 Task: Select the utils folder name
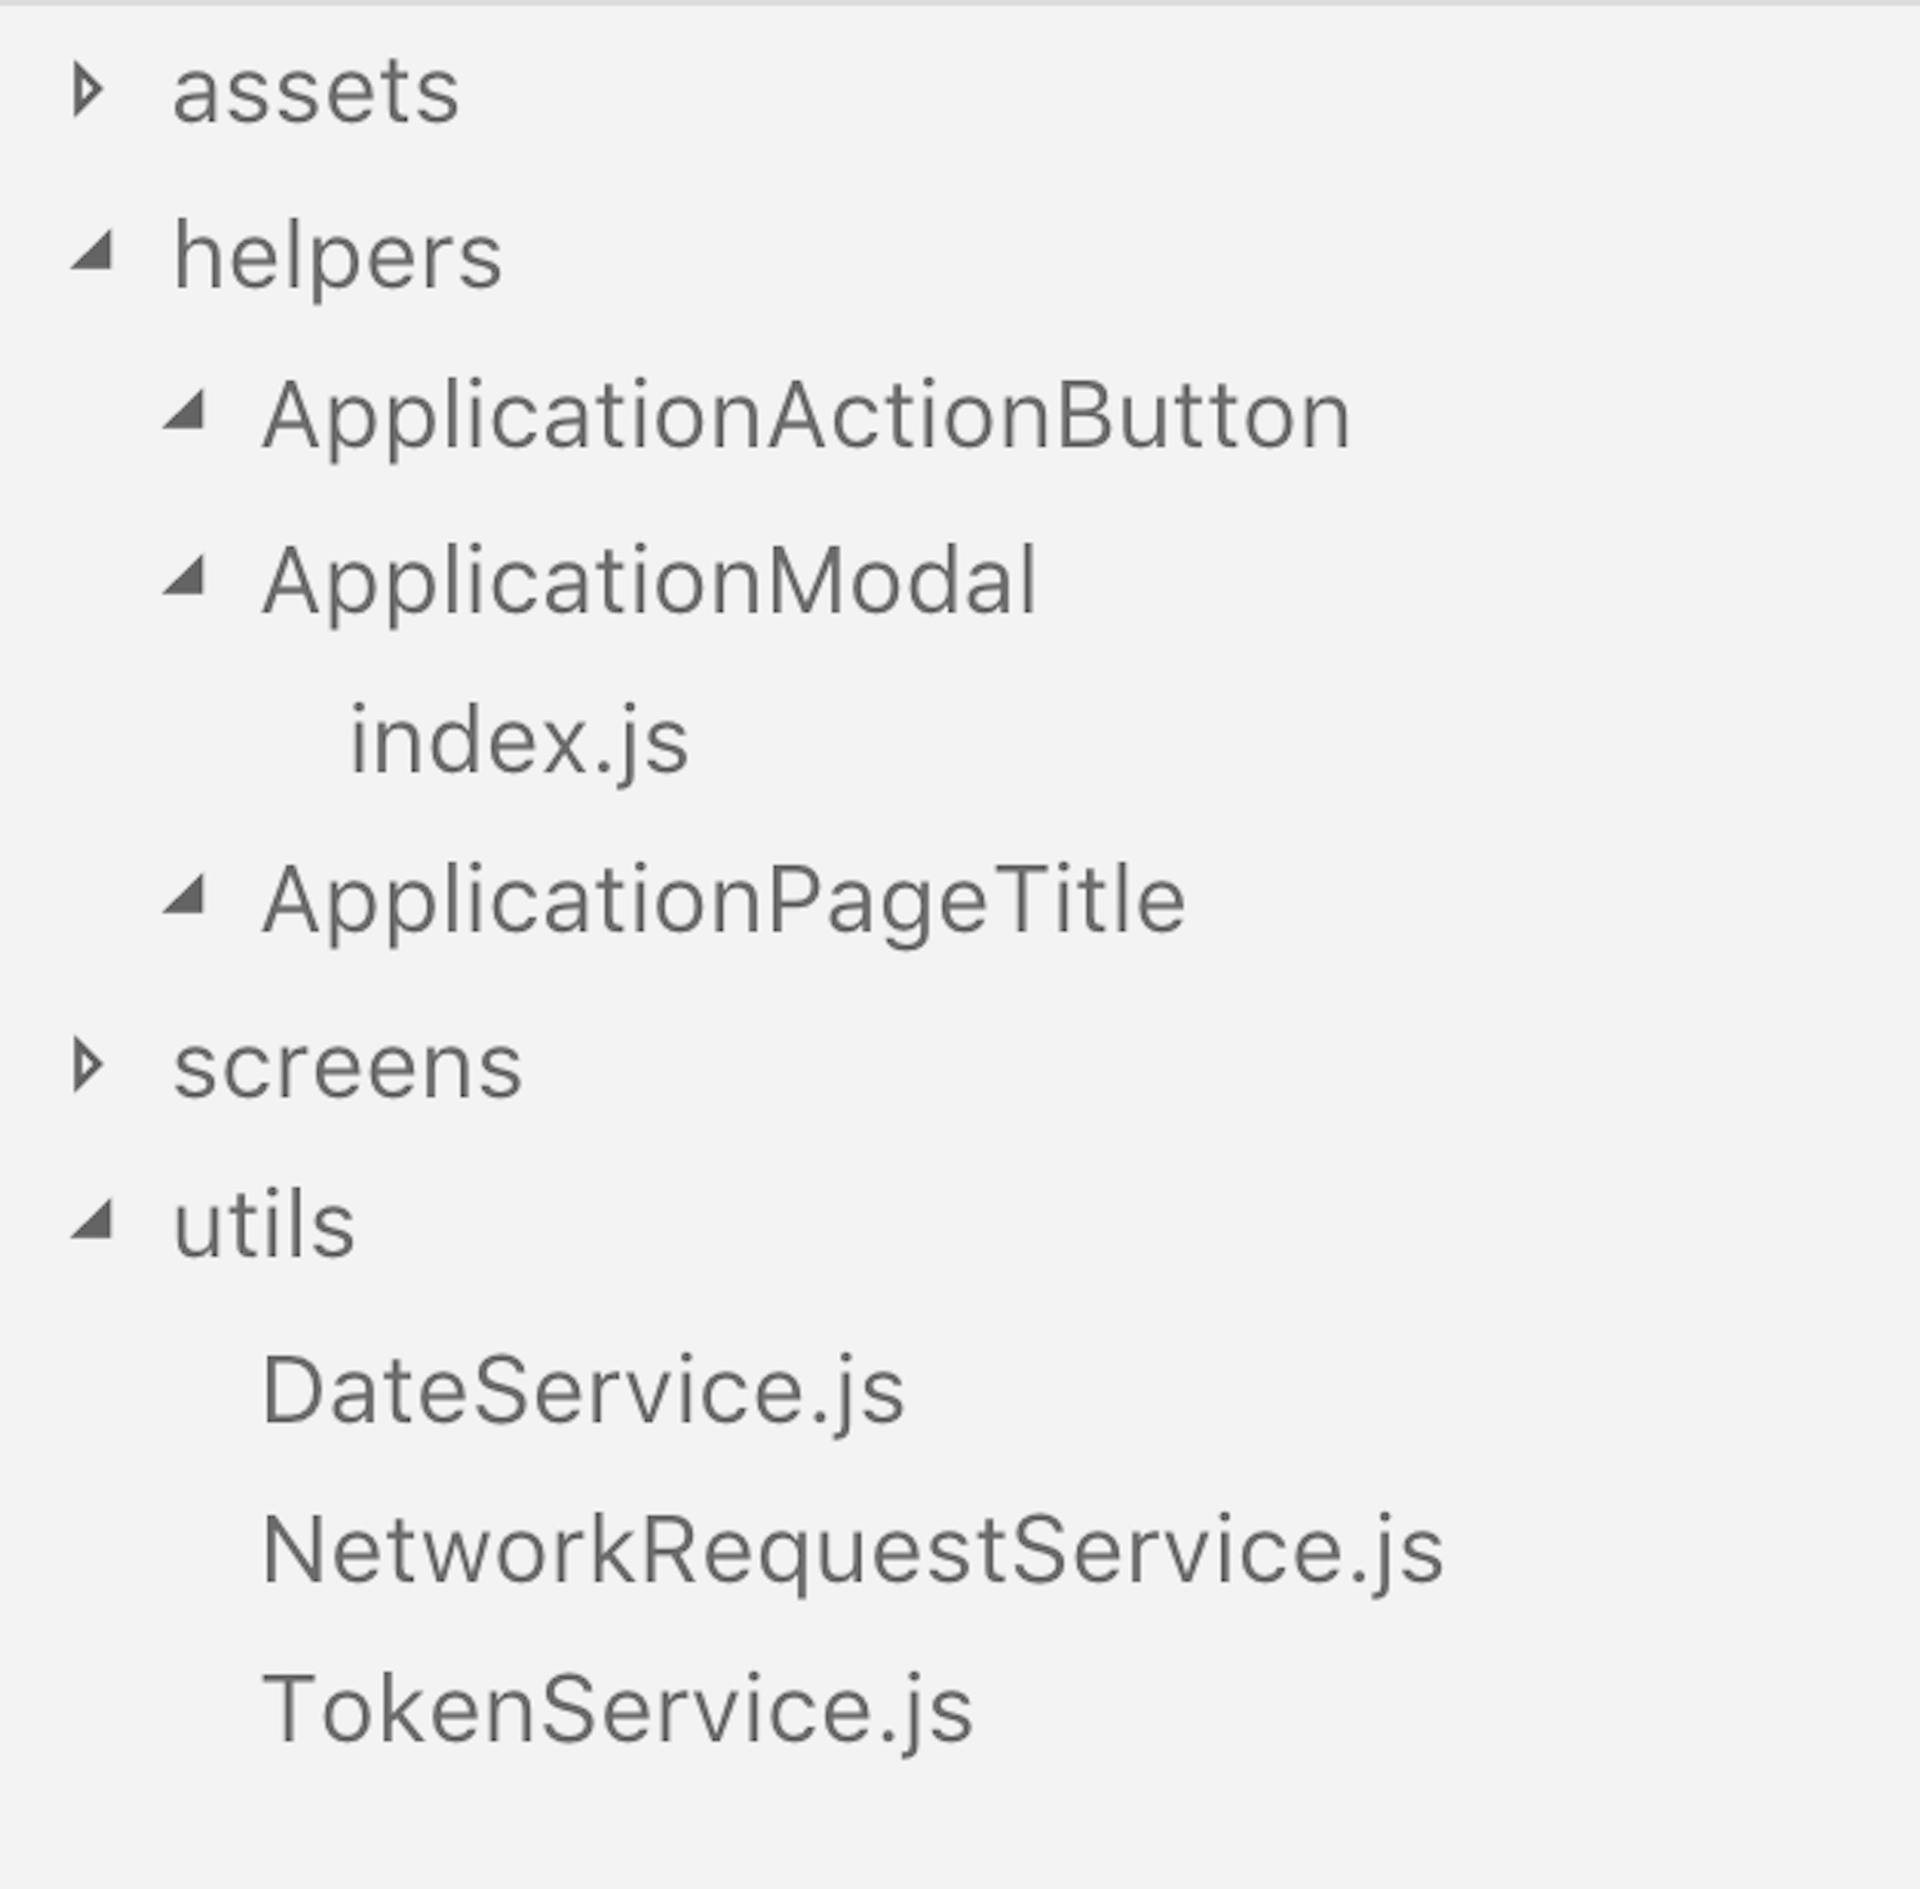click(264, 1225)
